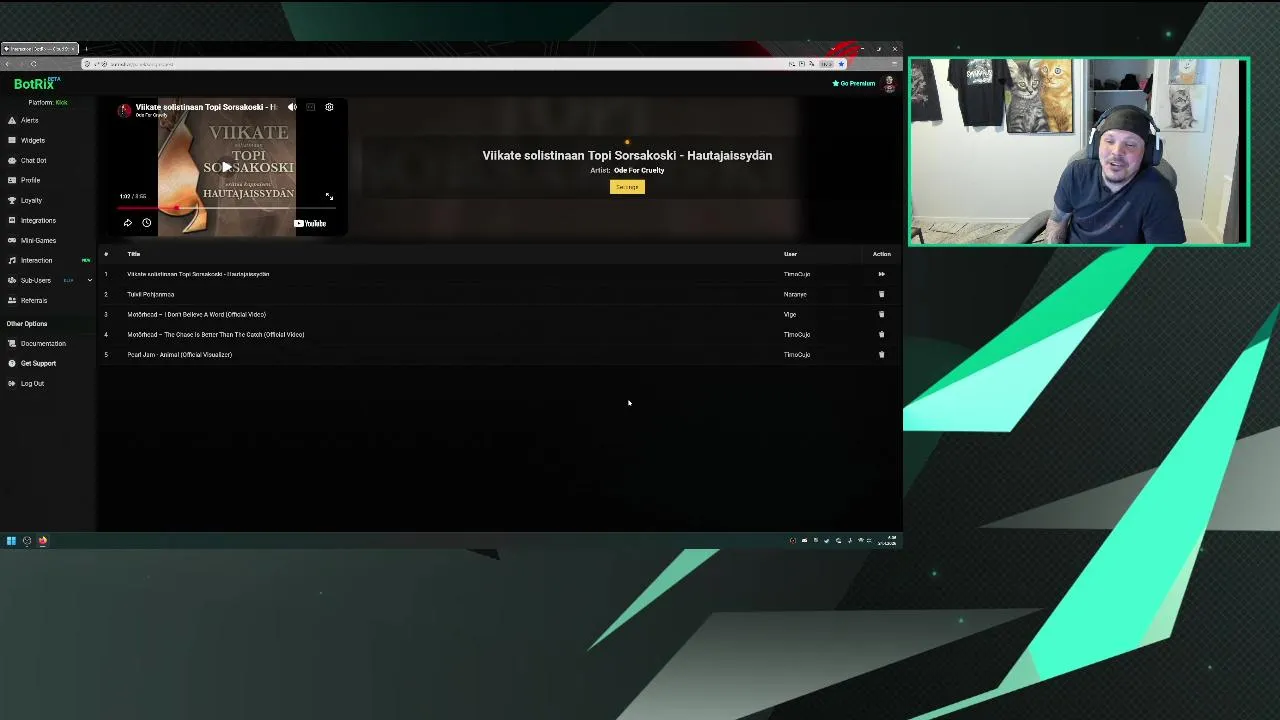Click the Watch later clock icon
Image resolution: width=1280 pixels, height=720 pixels.
coord(146,223)
